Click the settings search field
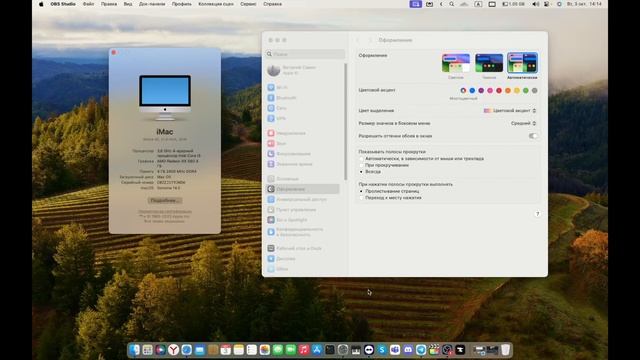The height and width of the screenshot is (360, 640). [x=305, y=54]
